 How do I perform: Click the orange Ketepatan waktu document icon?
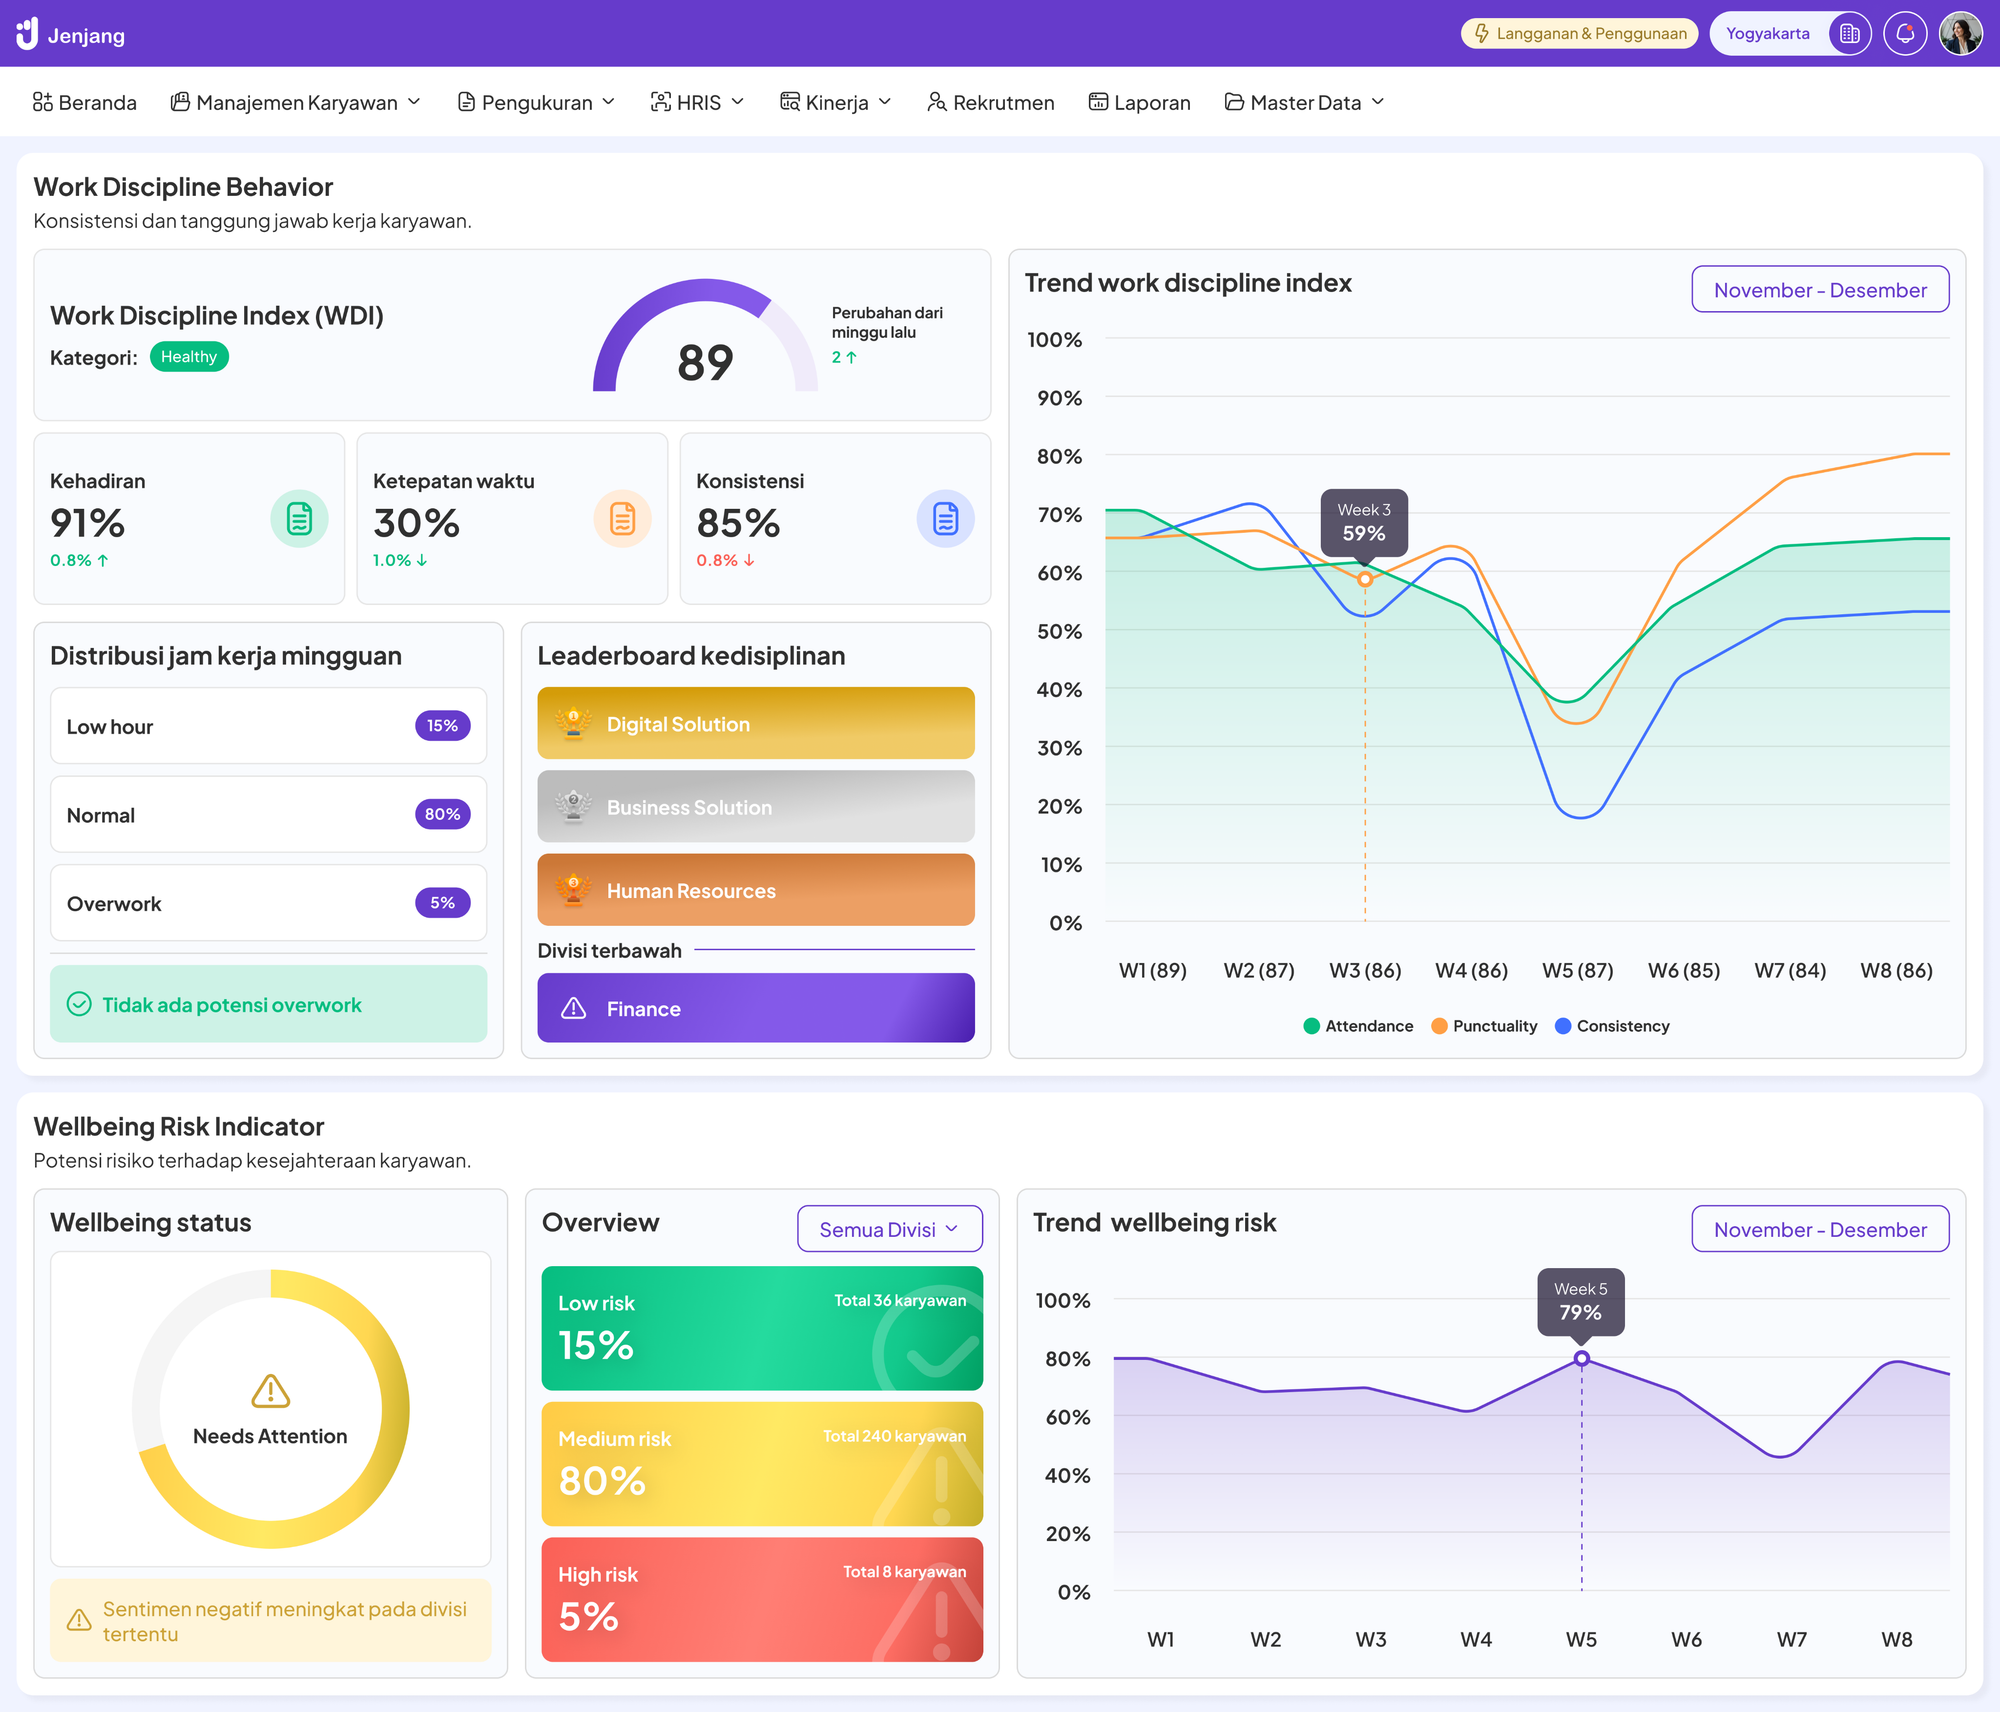(x=622, y=519)
